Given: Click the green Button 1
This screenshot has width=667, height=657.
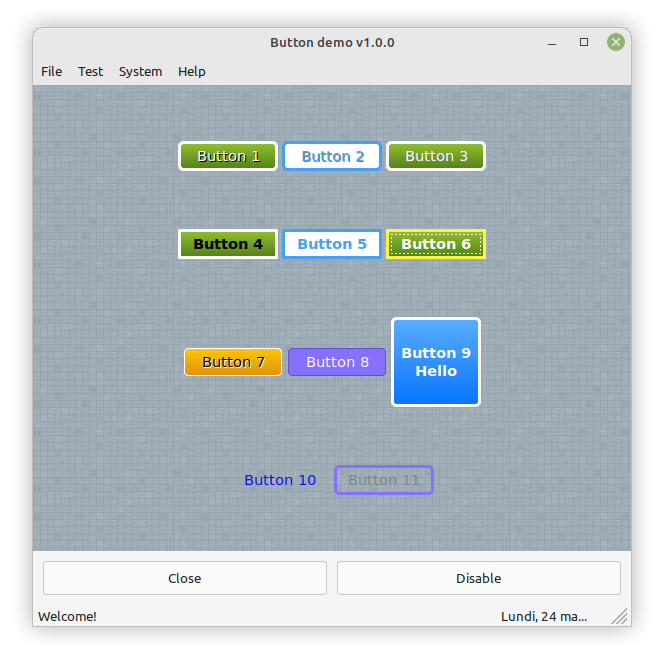Looking at the screenshot, I should [228, 156].
